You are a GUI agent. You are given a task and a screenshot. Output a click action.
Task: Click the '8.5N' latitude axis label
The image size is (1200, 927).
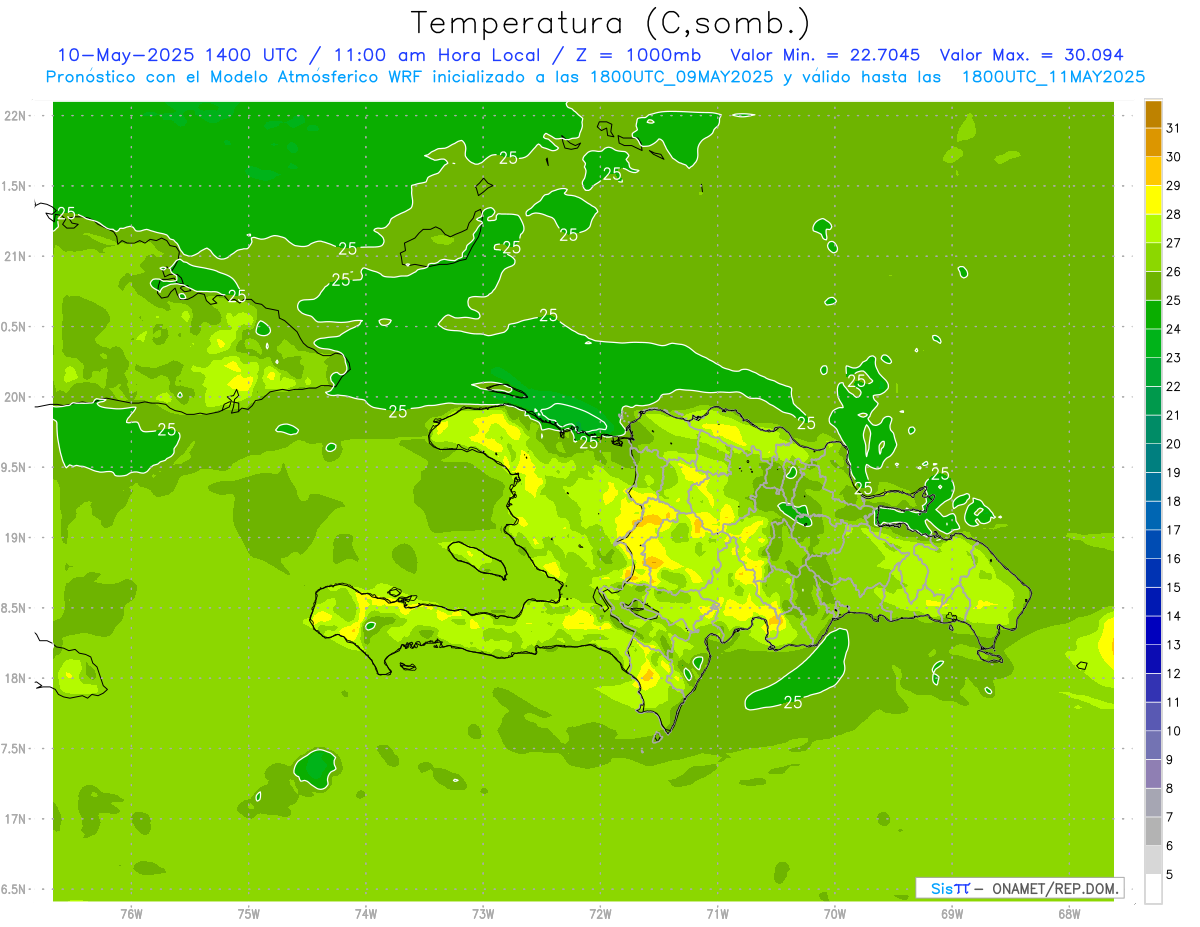click(15, 608)
